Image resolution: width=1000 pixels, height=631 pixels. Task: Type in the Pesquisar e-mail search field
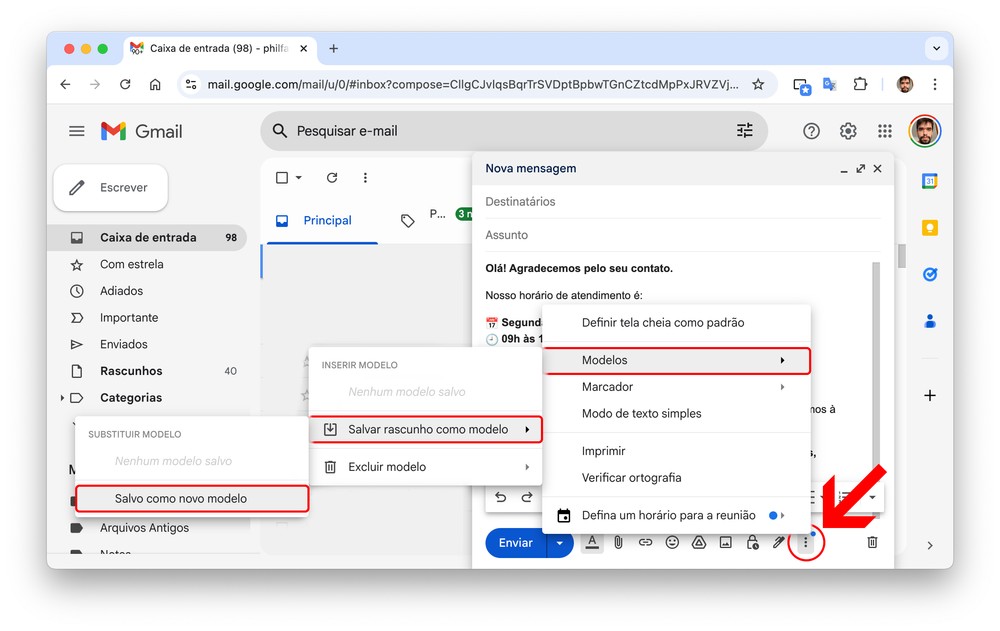click(x=500, y=131)
